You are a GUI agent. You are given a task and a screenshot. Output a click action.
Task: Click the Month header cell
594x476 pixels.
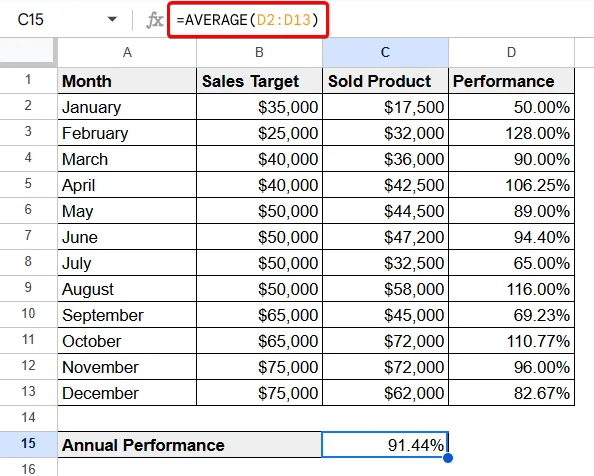pos(127,81)
